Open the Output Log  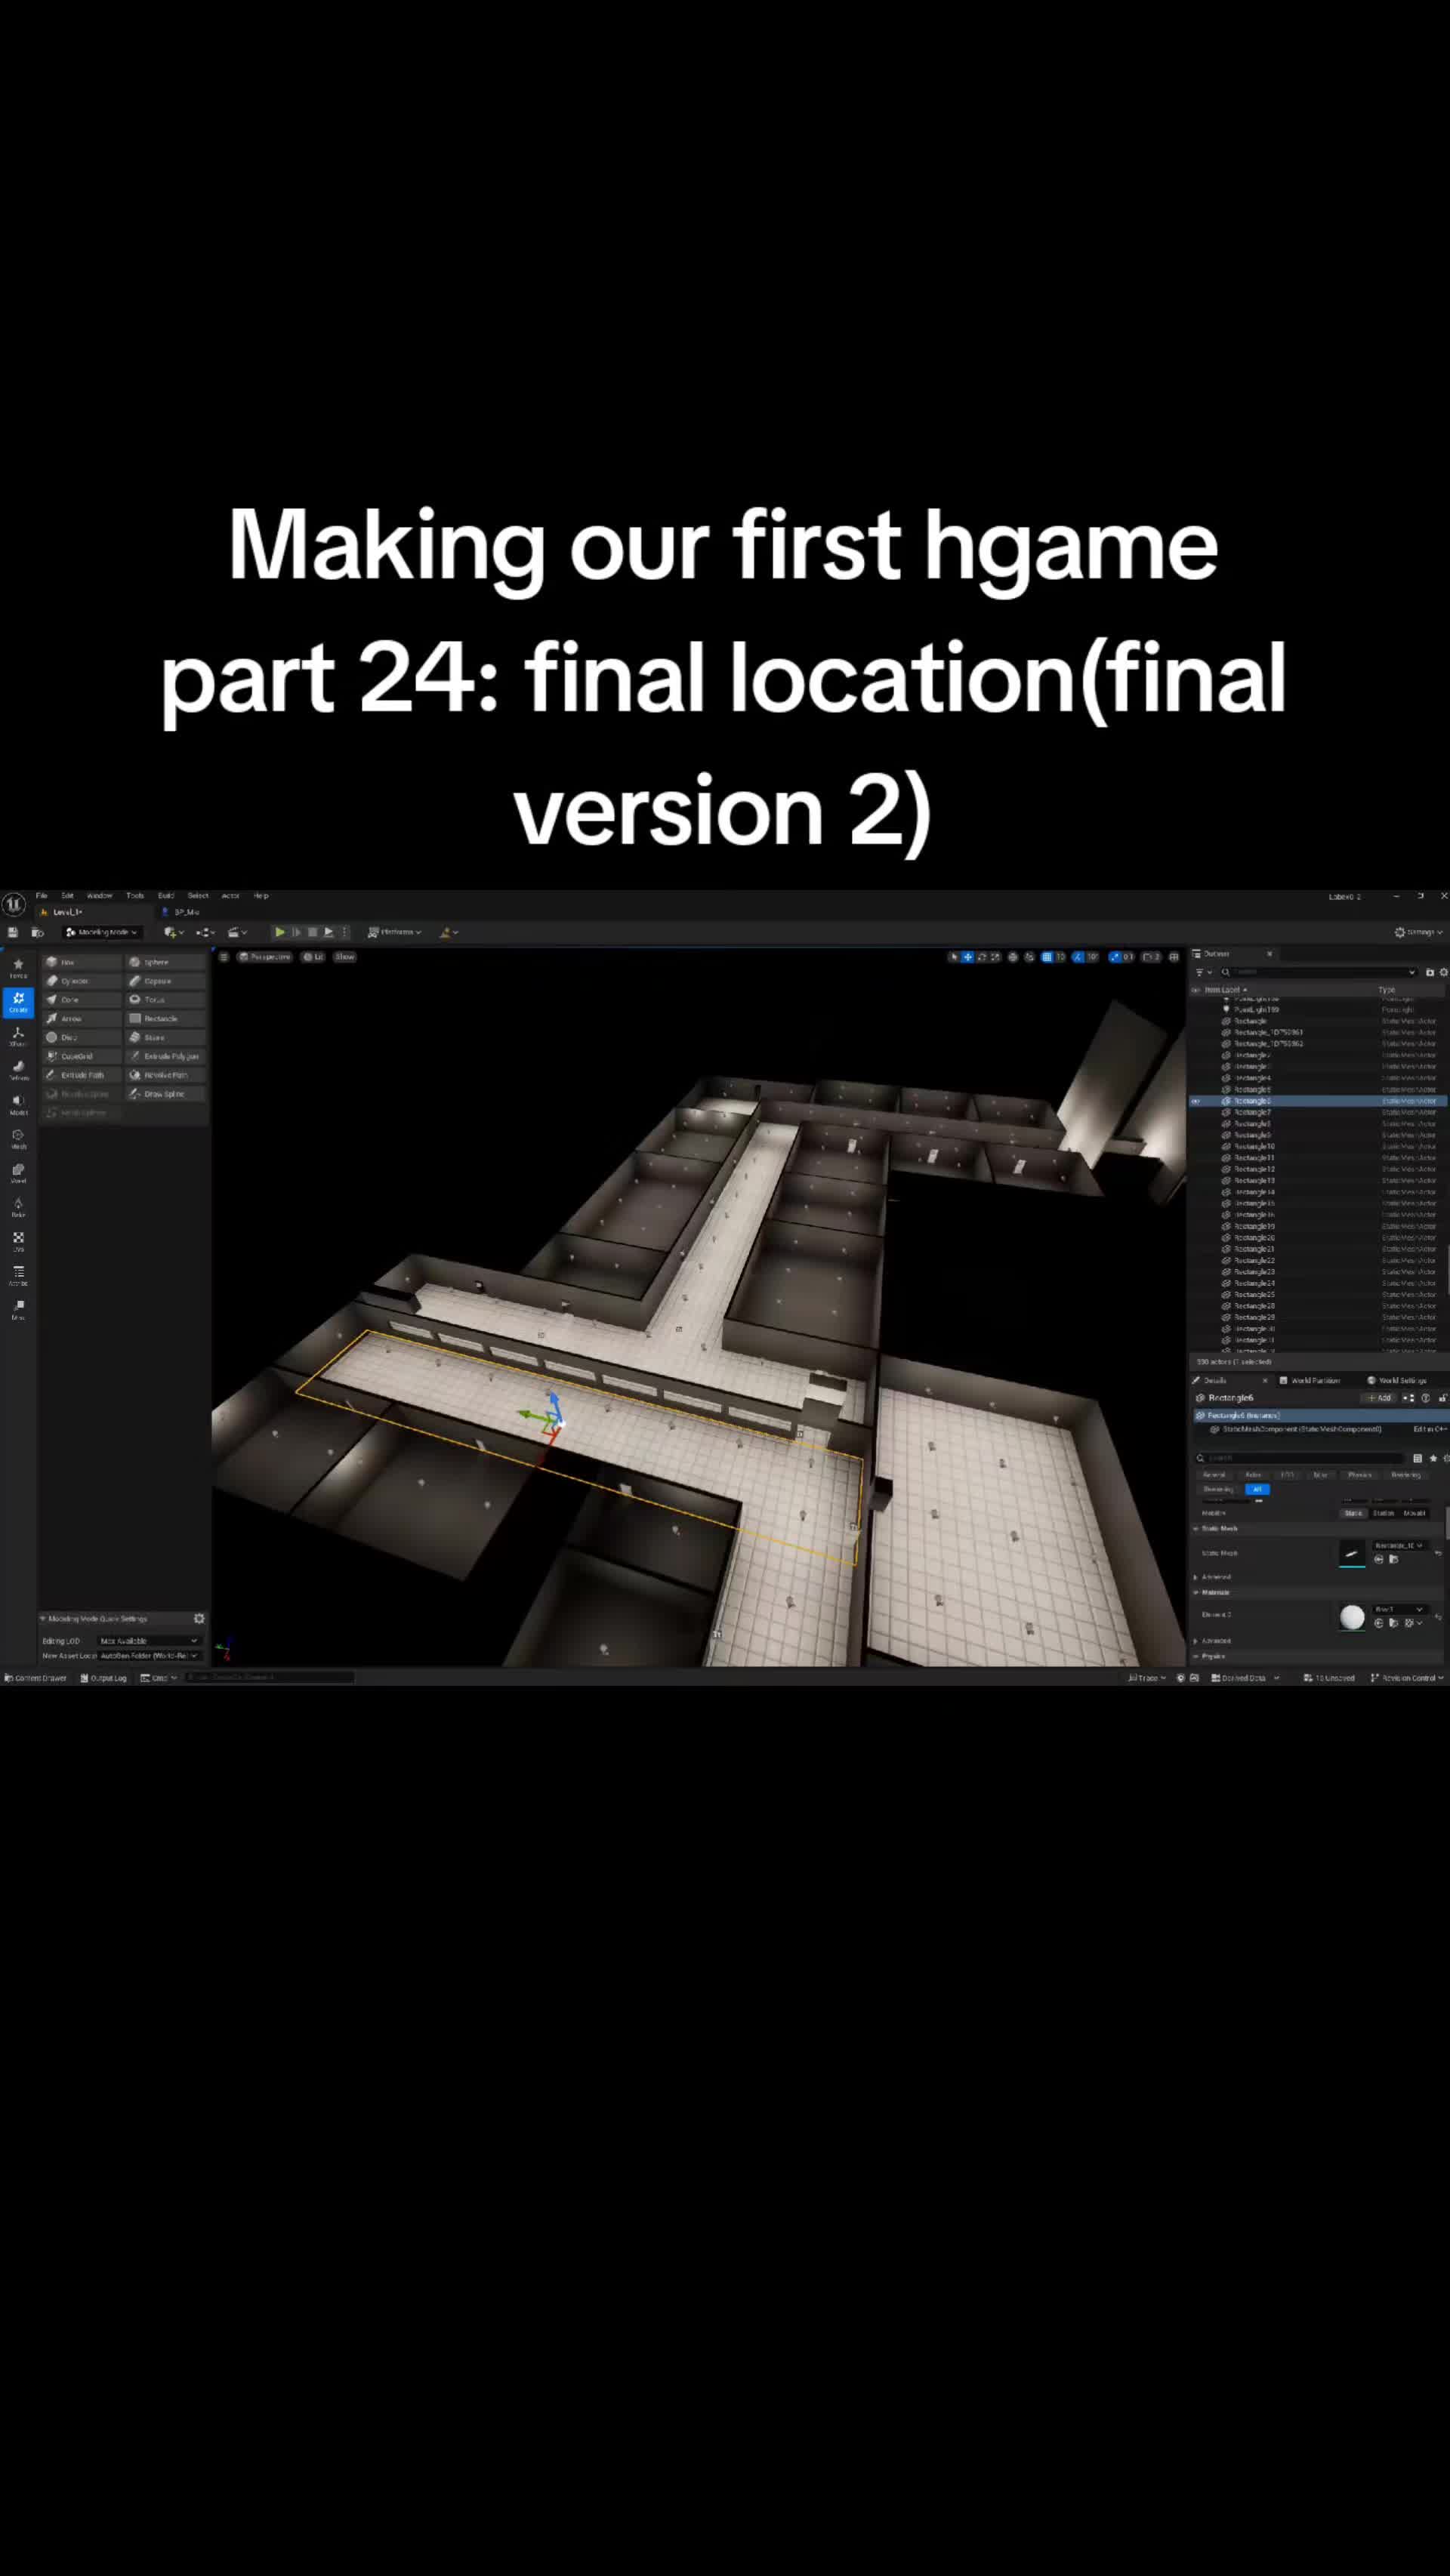point(104,1678)
